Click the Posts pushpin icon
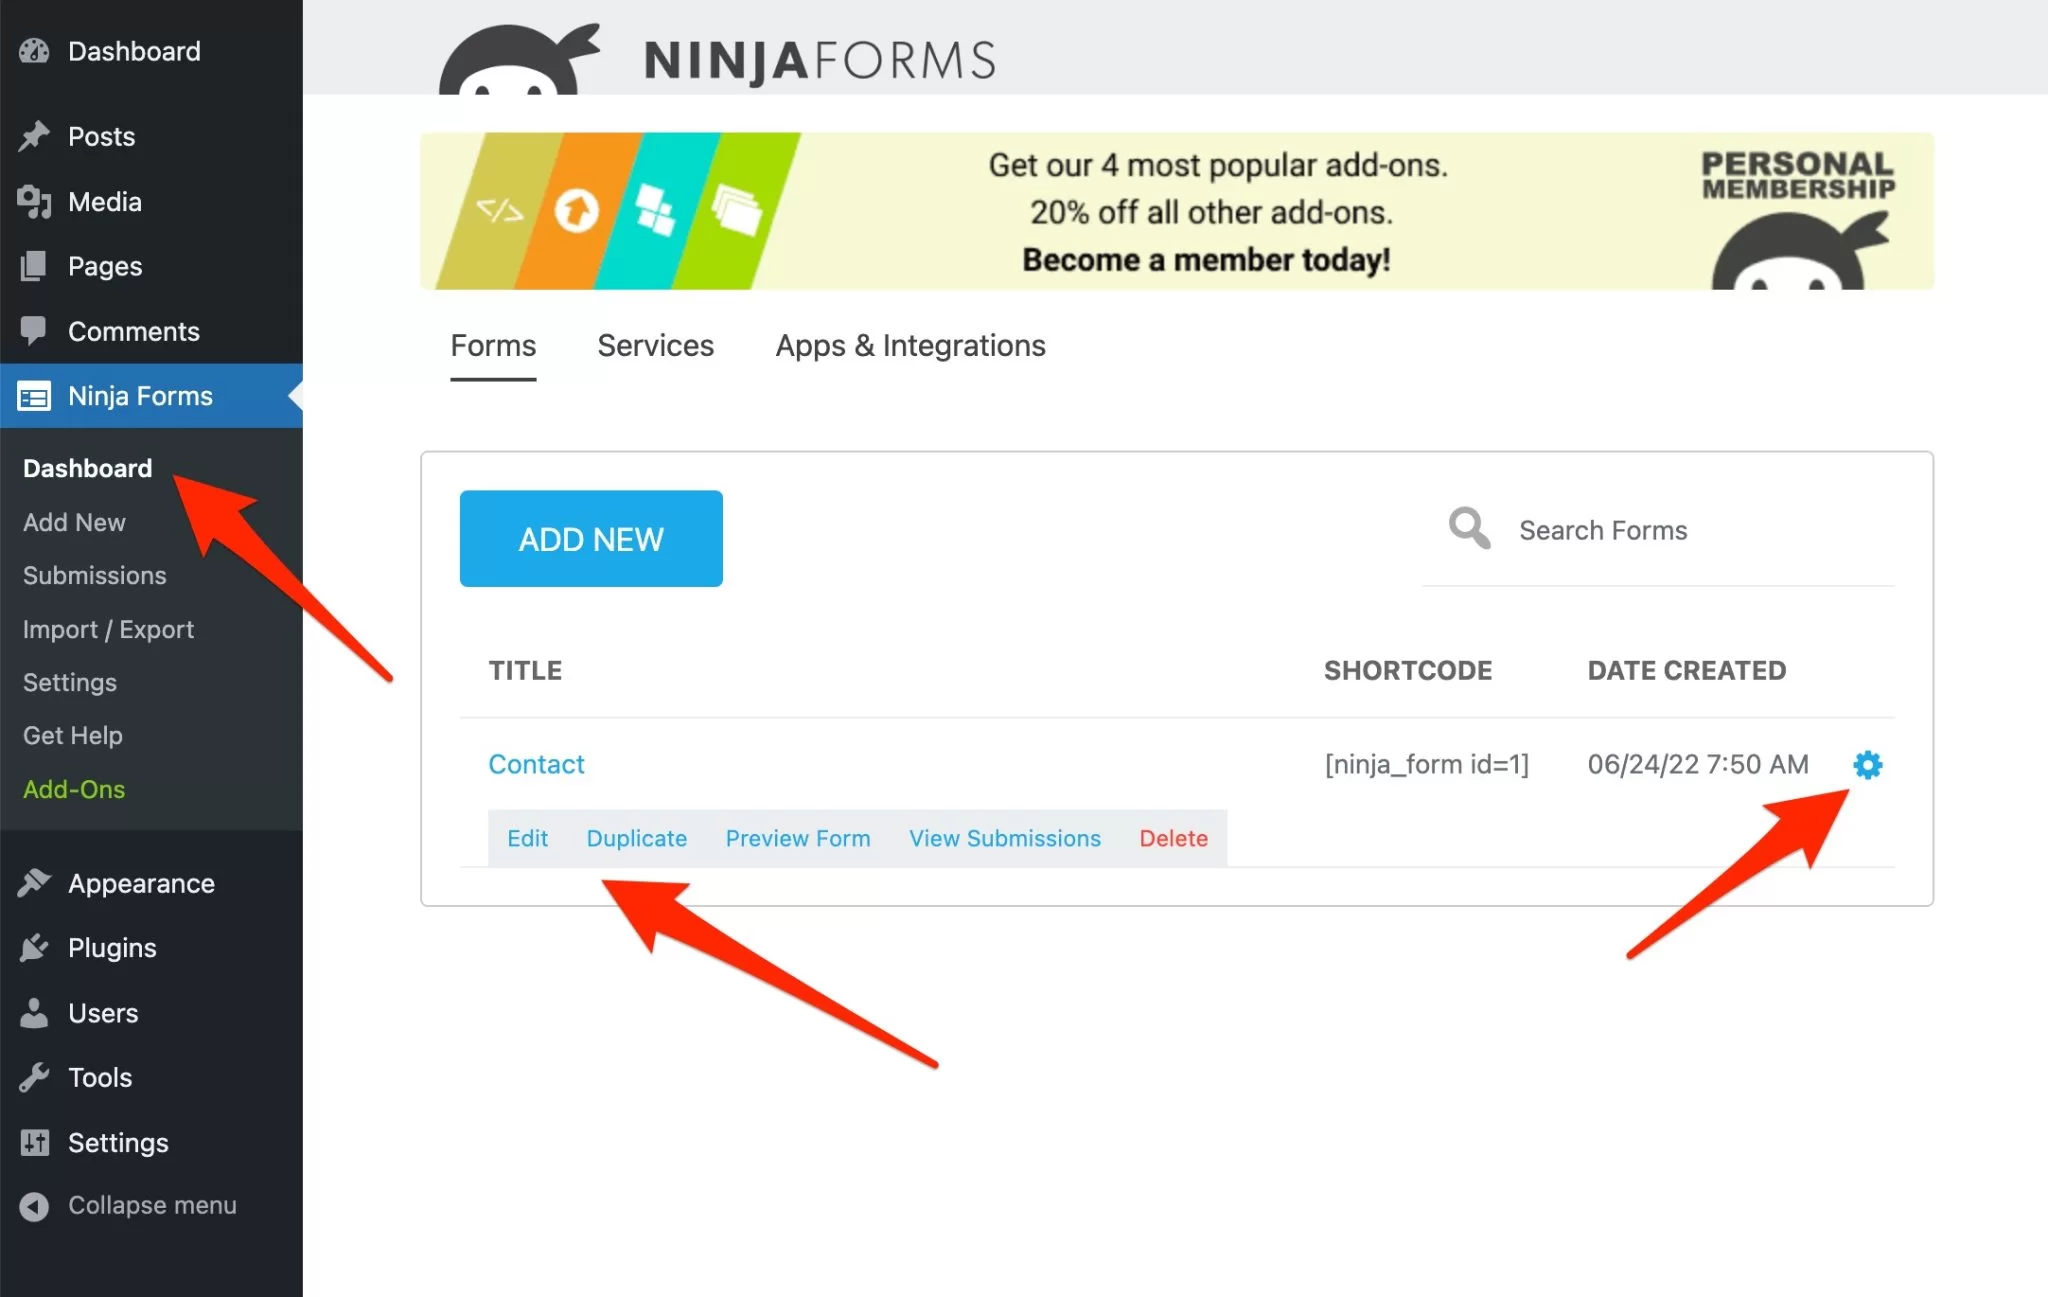The image size is (2048, 1297). pyautogui.click(x=34, y=136)
